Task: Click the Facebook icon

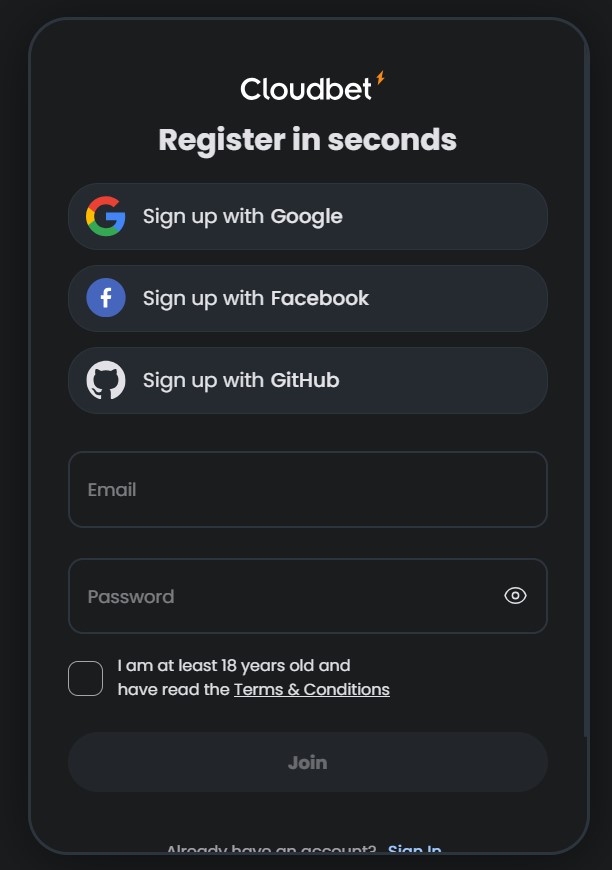Action: [106, 298]
